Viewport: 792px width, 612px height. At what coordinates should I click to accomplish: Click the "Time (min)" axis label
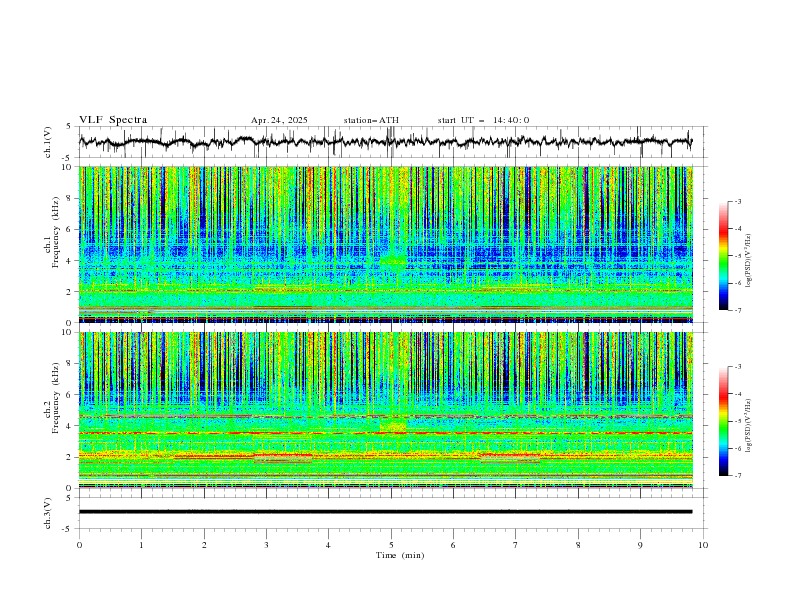coord(400,555)
